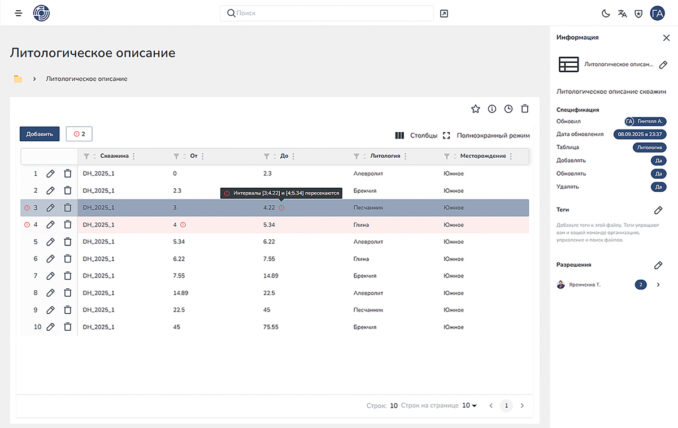This screenshot has width=678, height=428.
Task: Click the Добавить button
Action: [39, 134]
